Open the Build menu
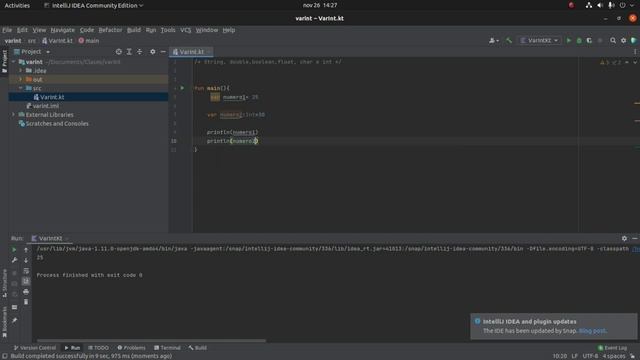The width and height of the screenshot is (640, 360). tap(133, 30)
